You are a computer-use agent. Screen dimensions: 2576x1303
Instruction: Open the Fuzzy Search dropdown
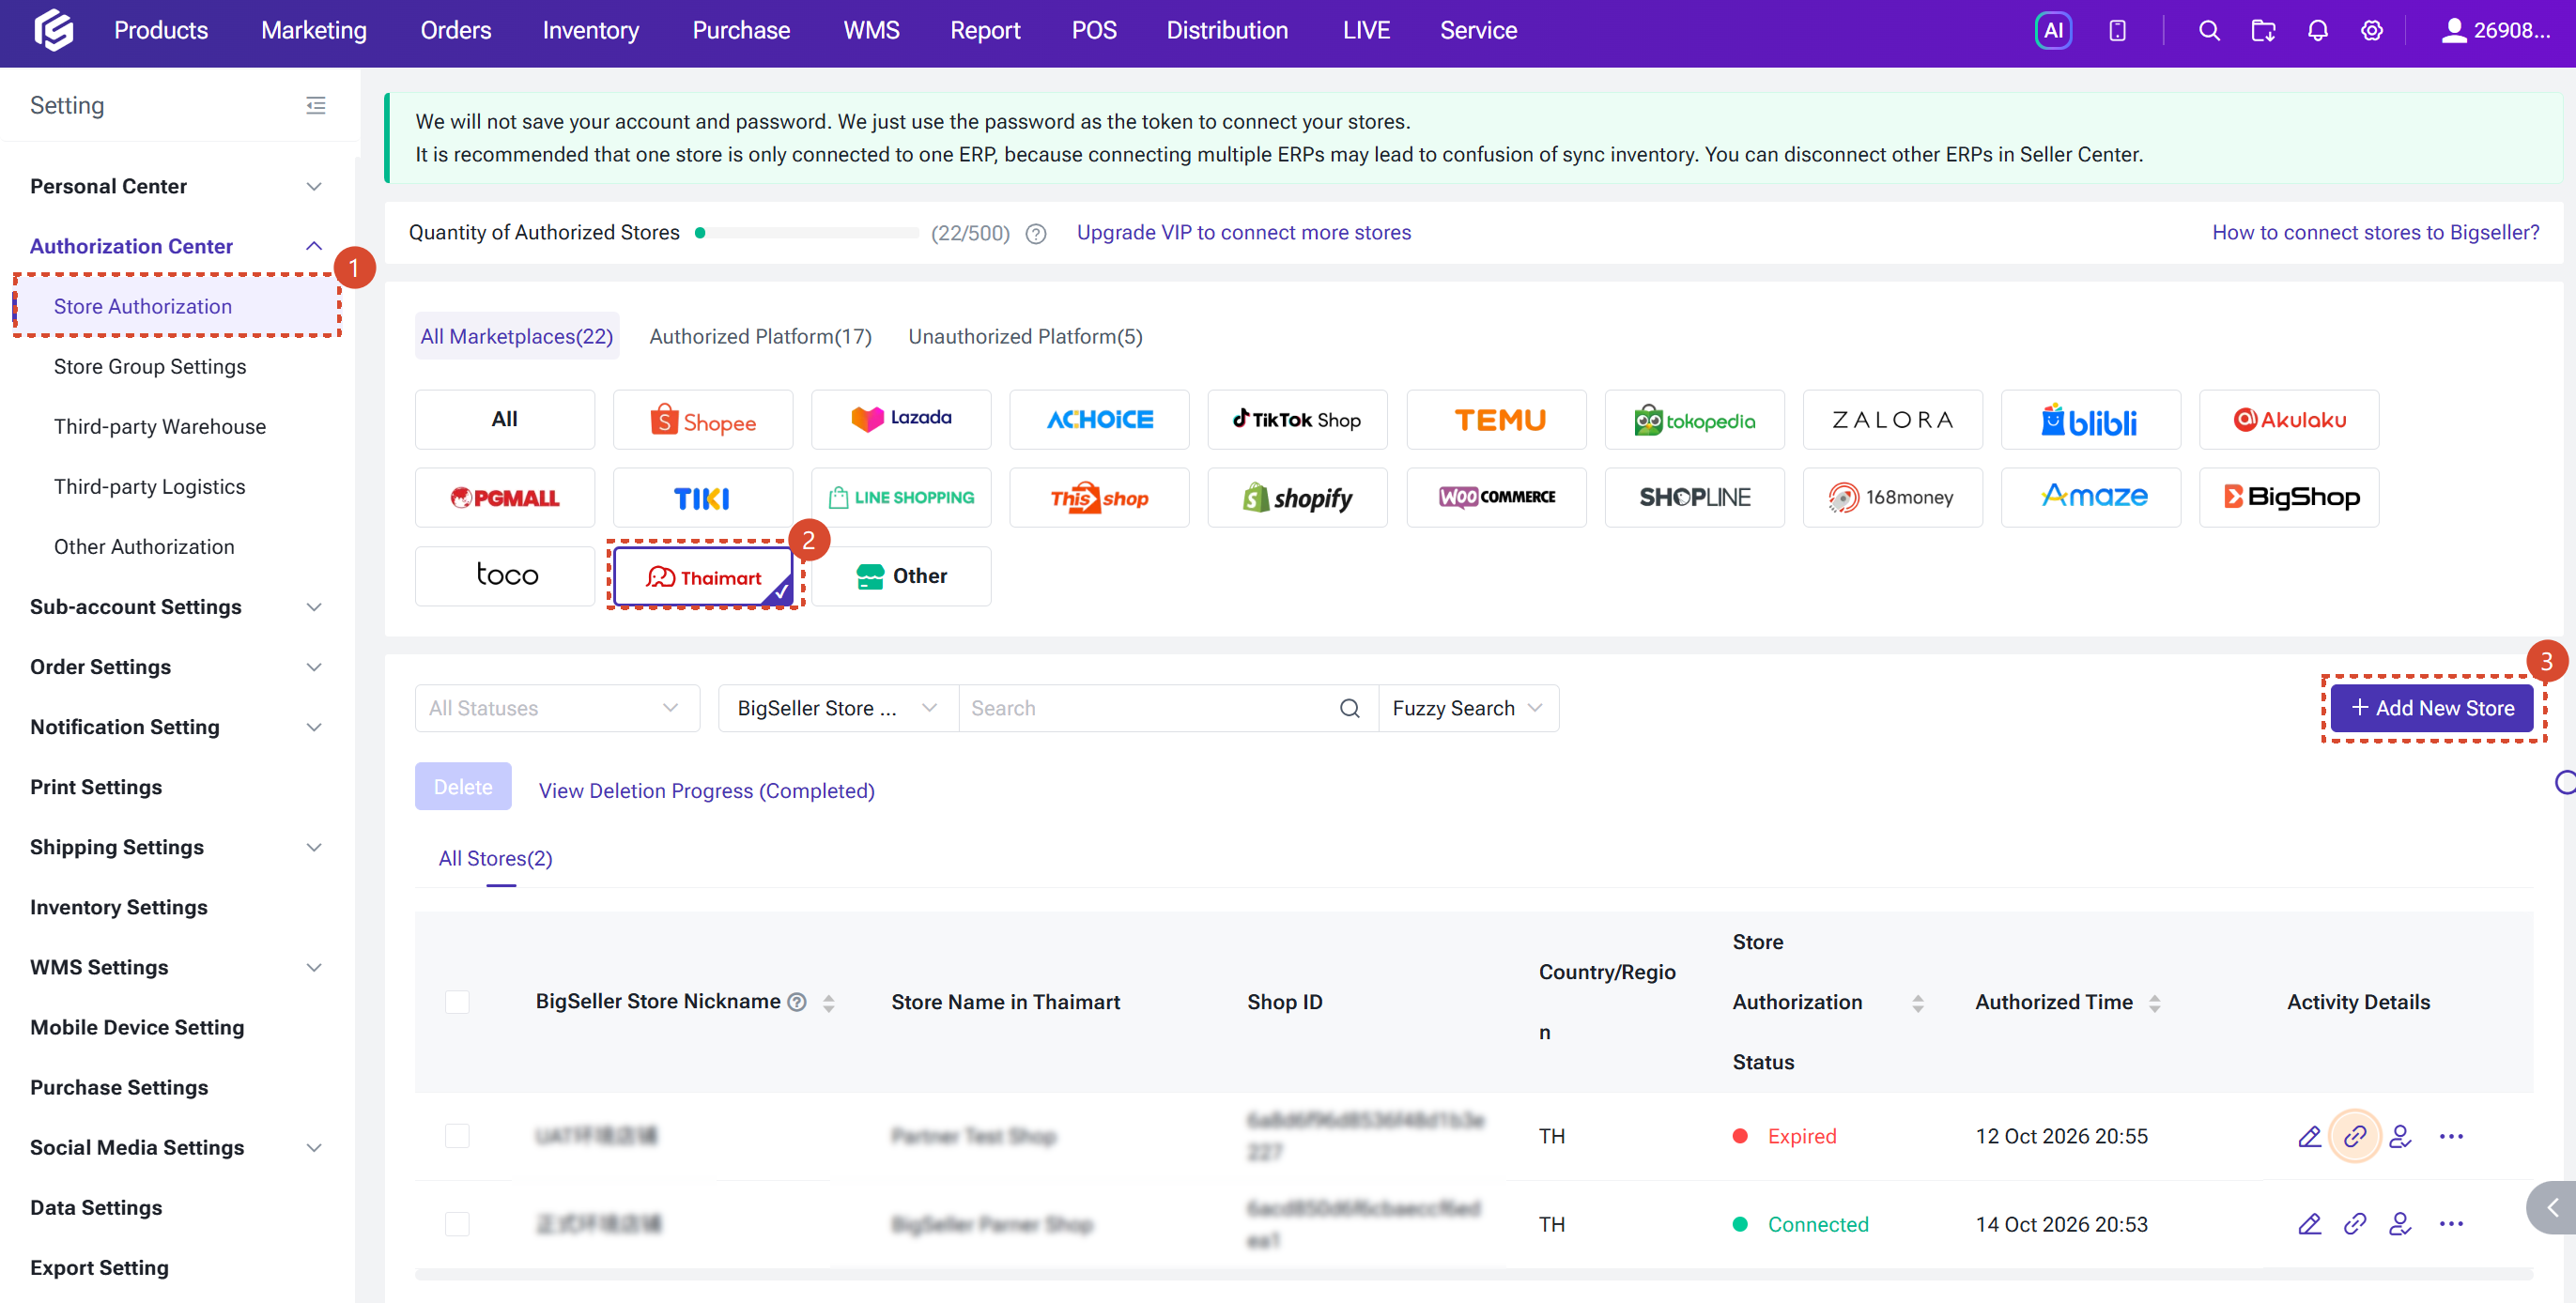[1468, 708]
